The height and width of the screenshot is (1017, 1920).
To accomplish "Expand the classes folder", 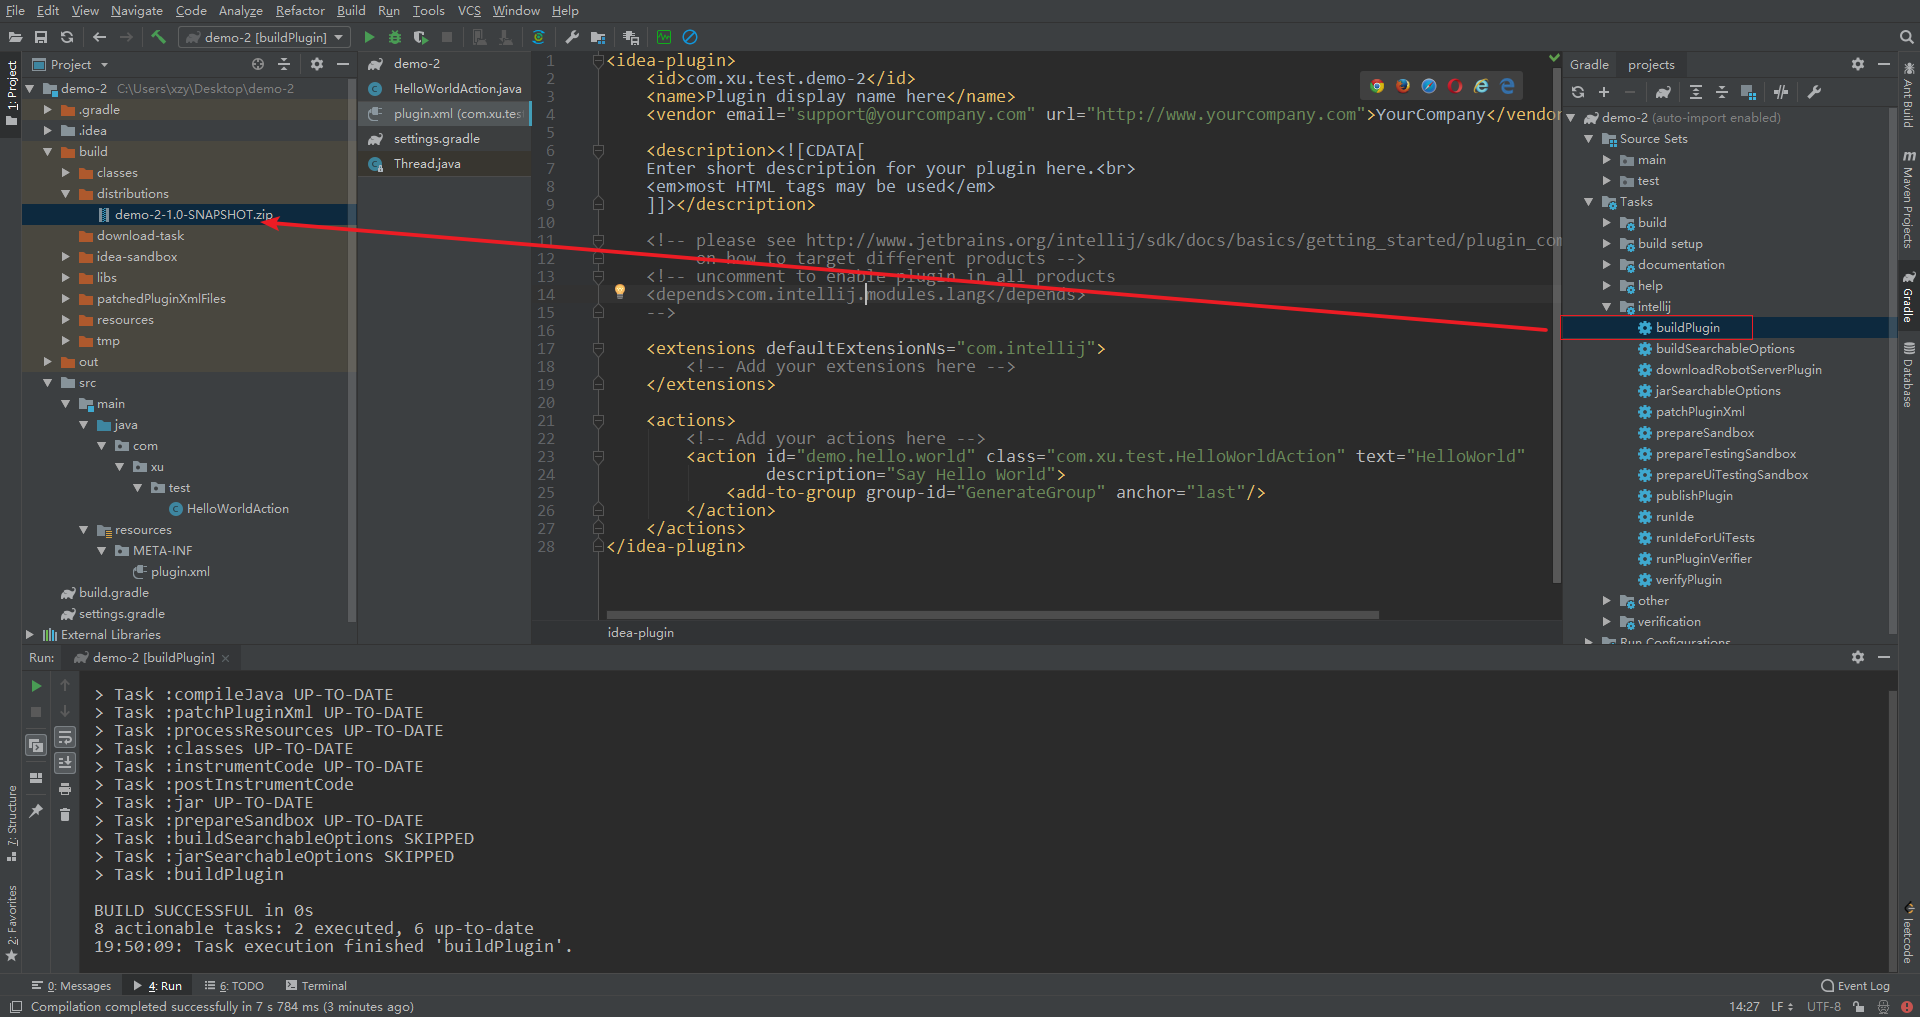I will (x=65, y=172).
